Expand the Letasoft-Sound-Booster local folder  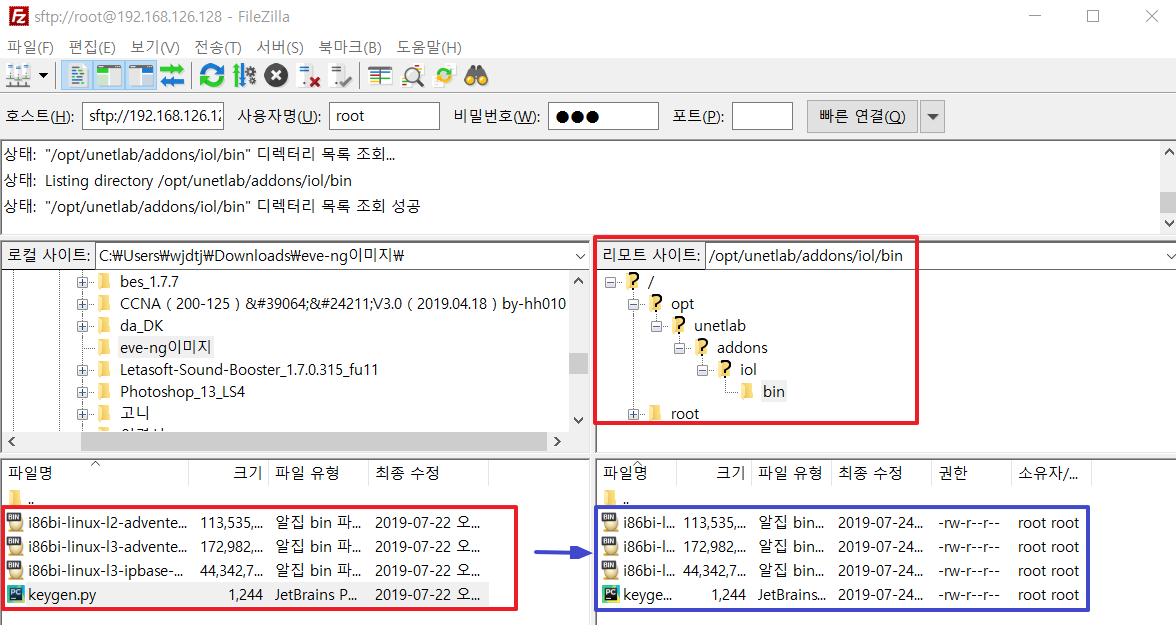point(82,370)
